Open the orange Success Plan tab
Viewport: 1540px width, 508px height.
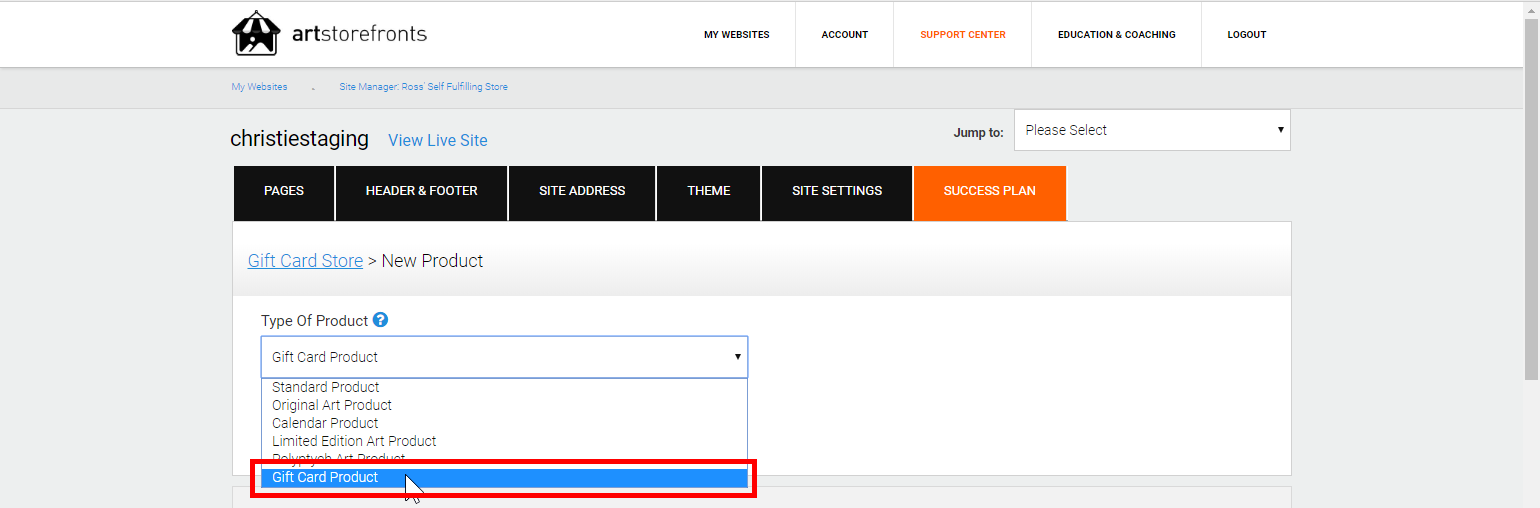[989, 191]
